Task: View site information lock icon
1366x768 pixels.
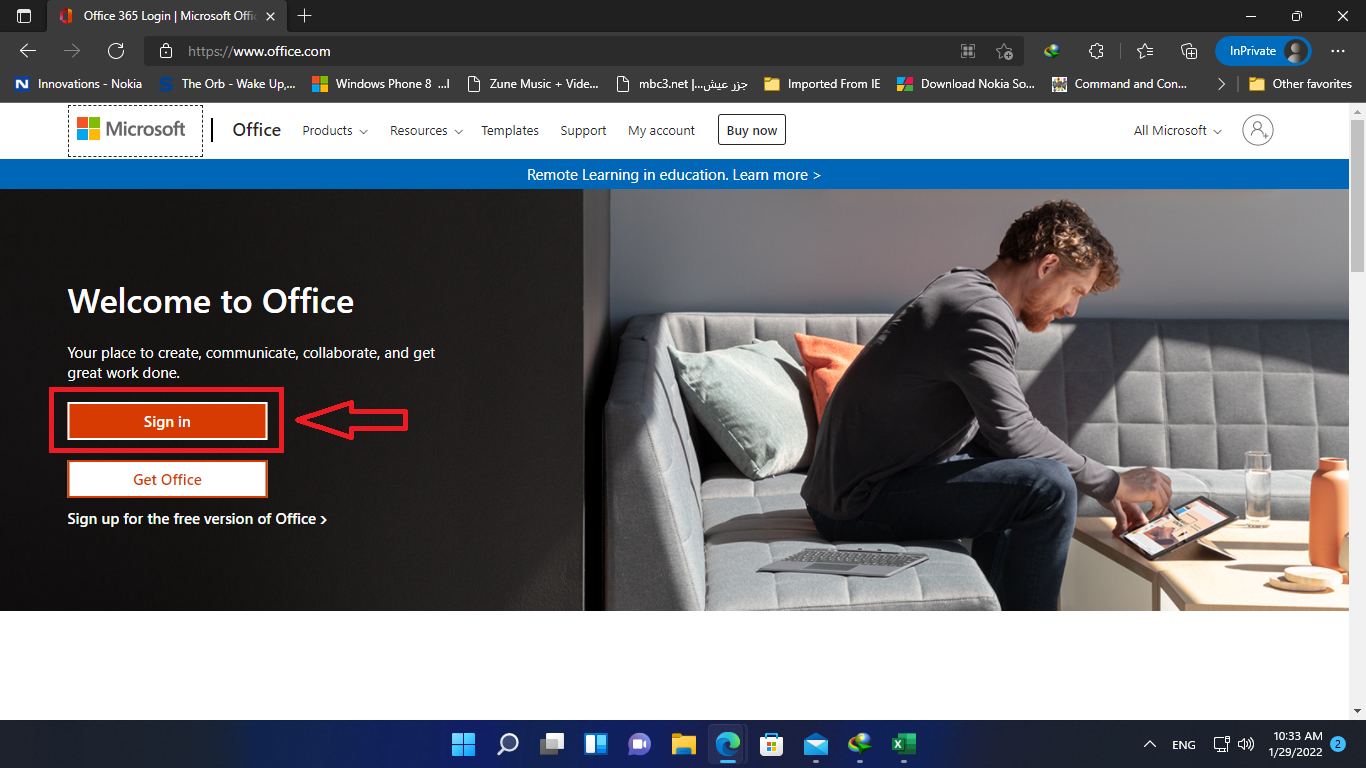Action: (x=167, y=51)
